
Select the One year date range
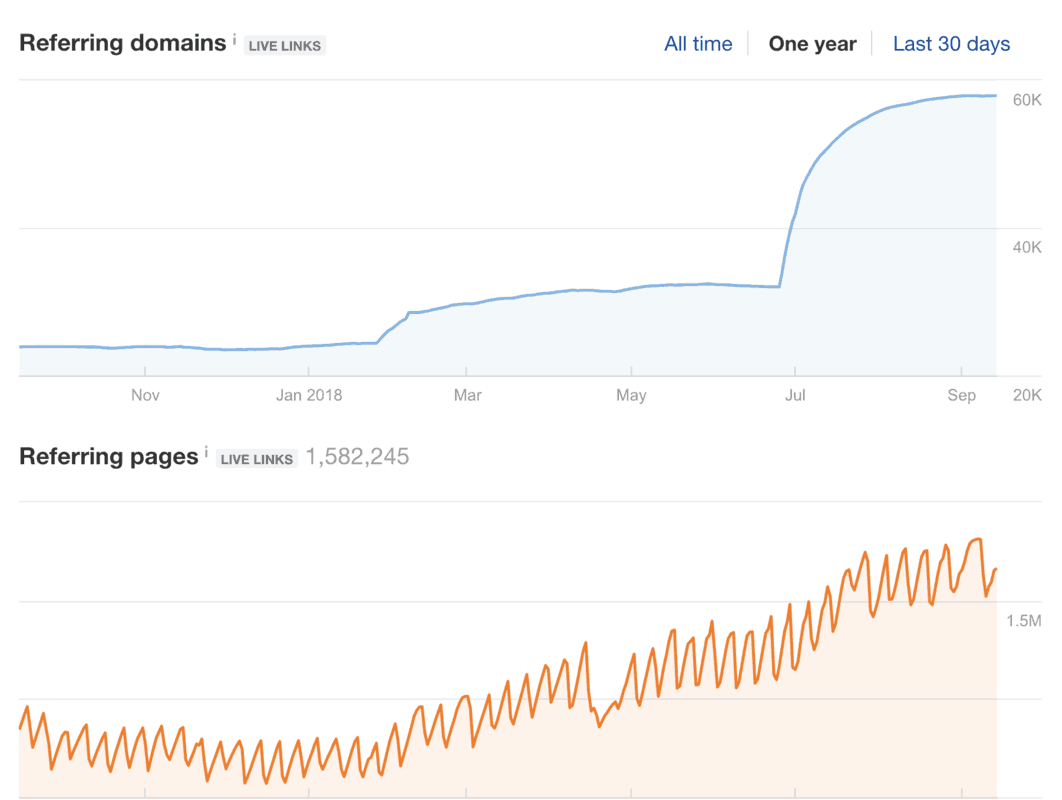pos(812,43)
